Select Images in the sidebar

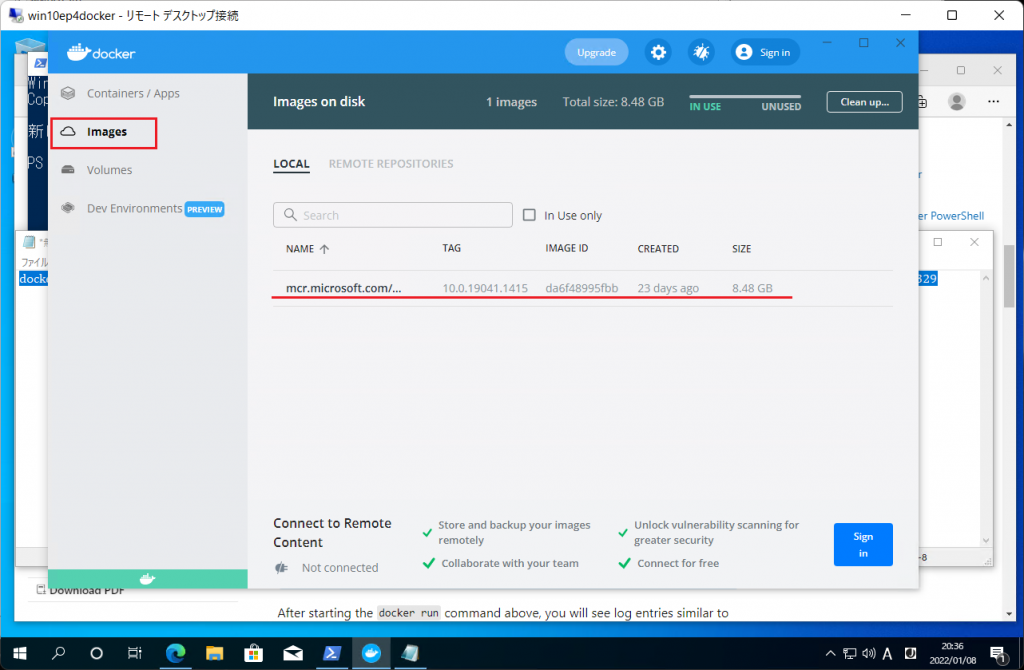pos(104,133)
